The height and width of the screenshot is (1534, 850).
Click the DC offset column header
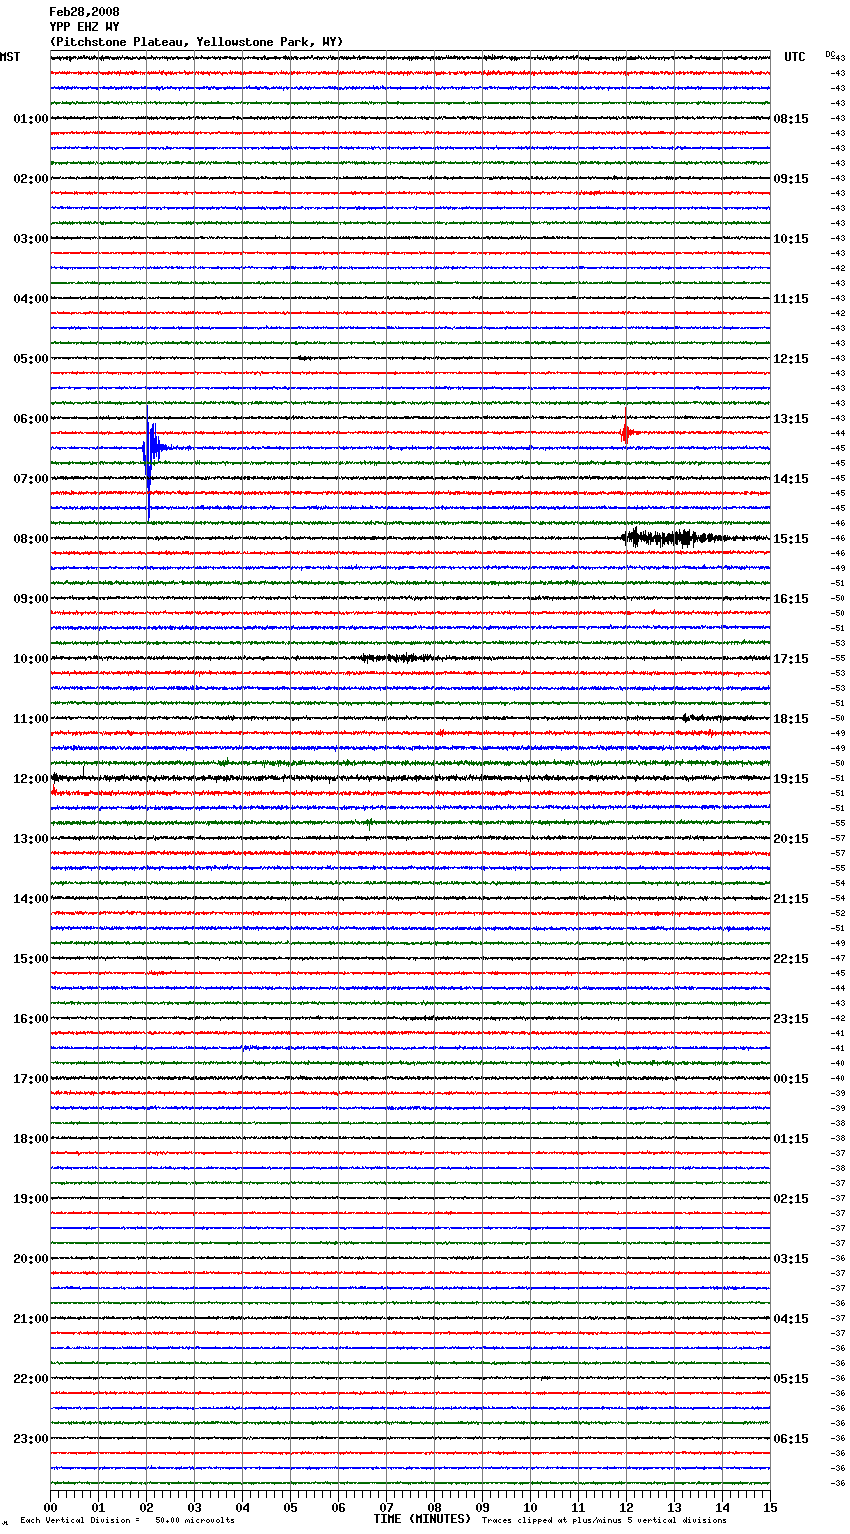(x=831, y=54)
